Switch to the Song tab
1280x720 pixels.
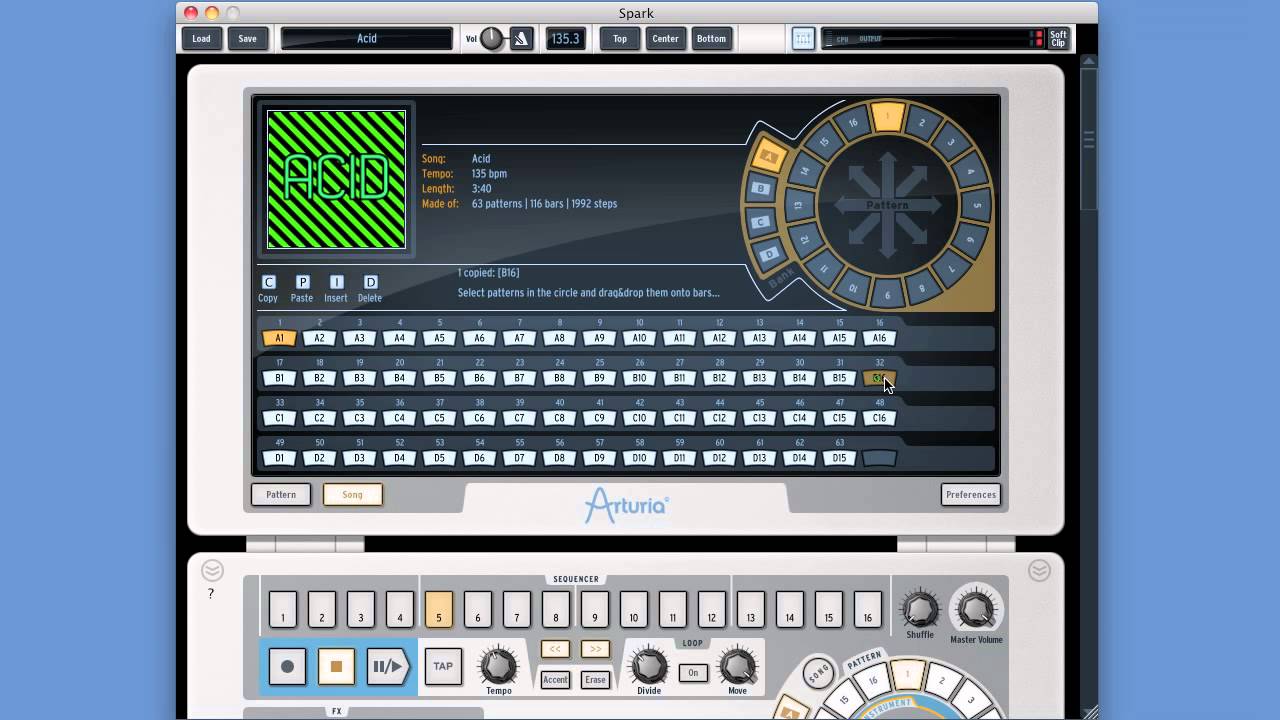[352, 494]
